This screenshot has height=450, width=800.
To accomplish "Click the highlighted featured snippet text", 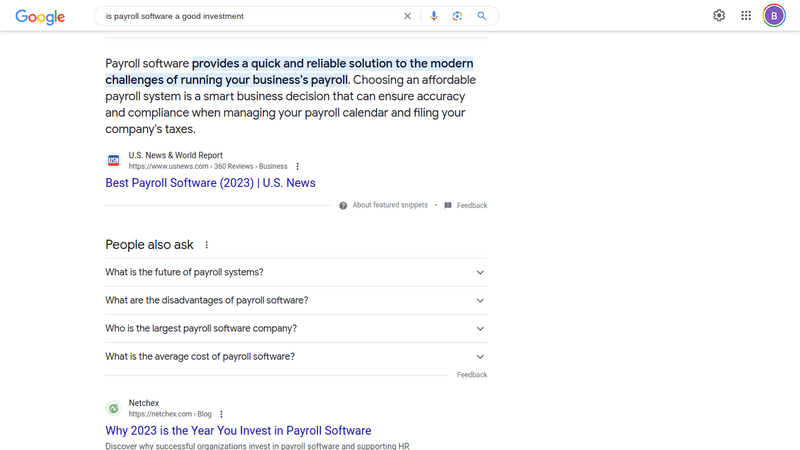I will click(289, 71).
